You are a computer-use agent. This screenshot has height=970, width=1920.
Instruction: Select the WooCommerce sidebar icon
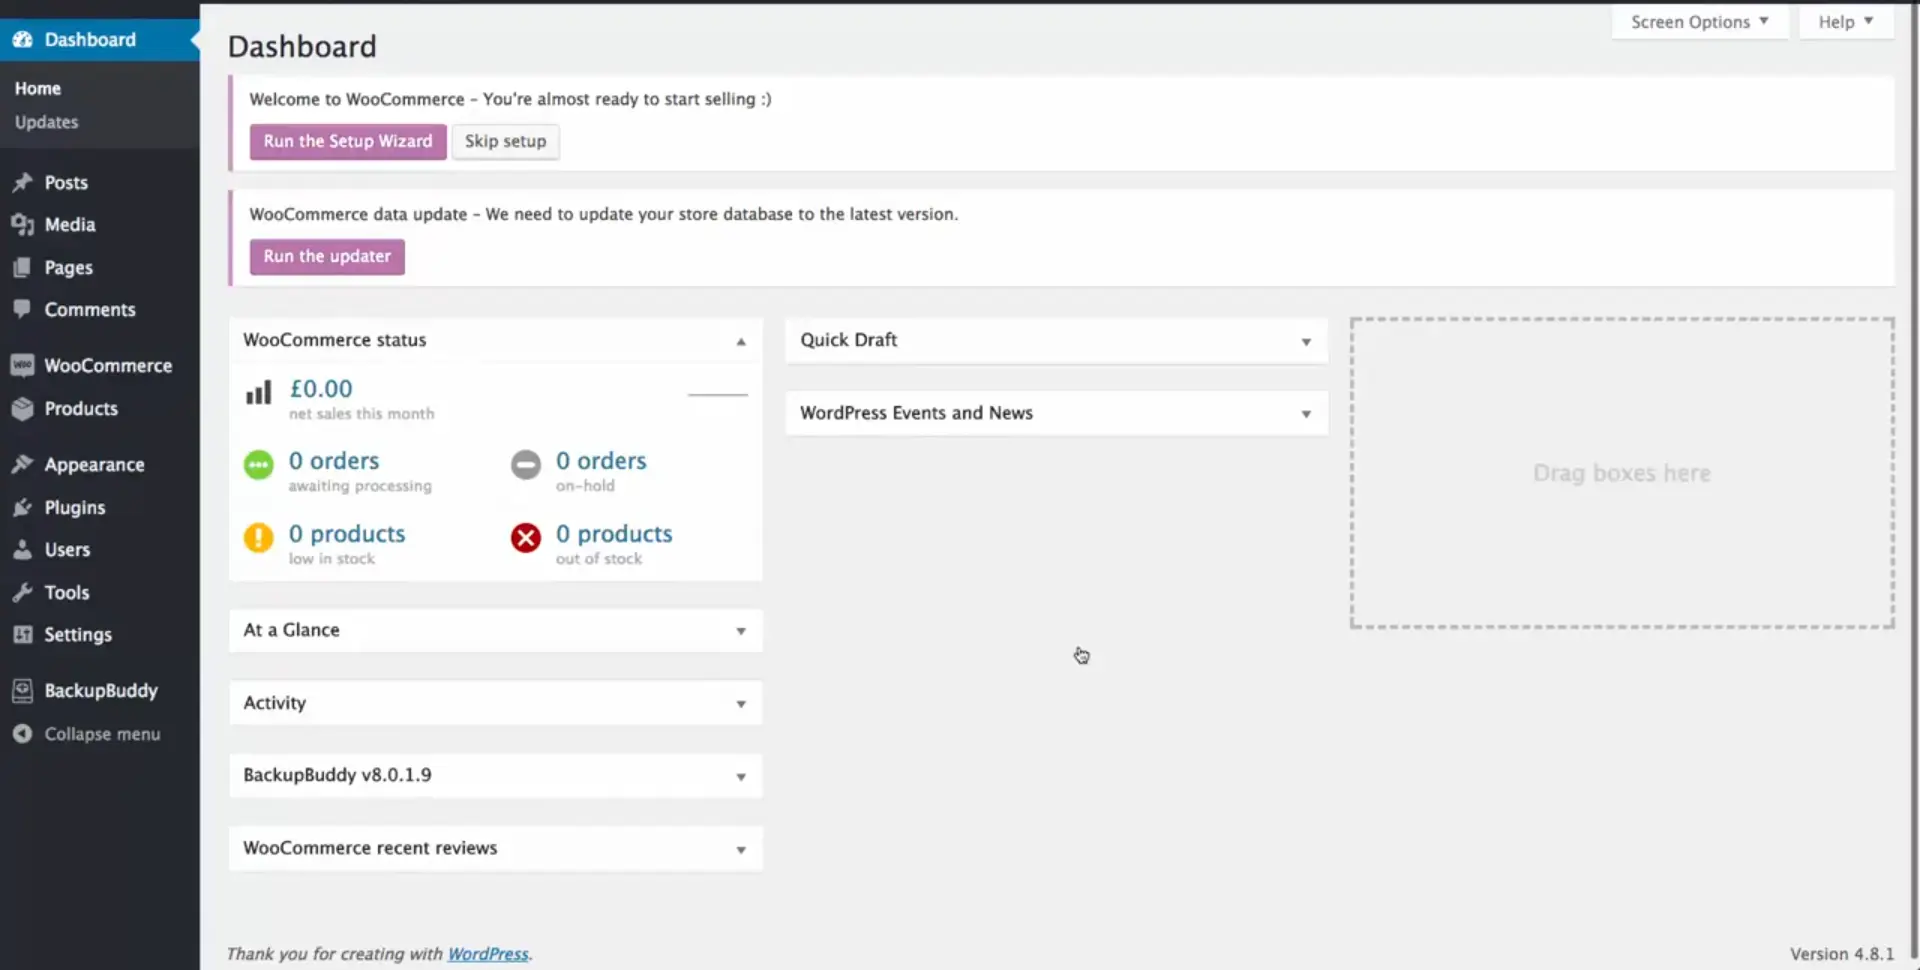(x=23, y=365)
